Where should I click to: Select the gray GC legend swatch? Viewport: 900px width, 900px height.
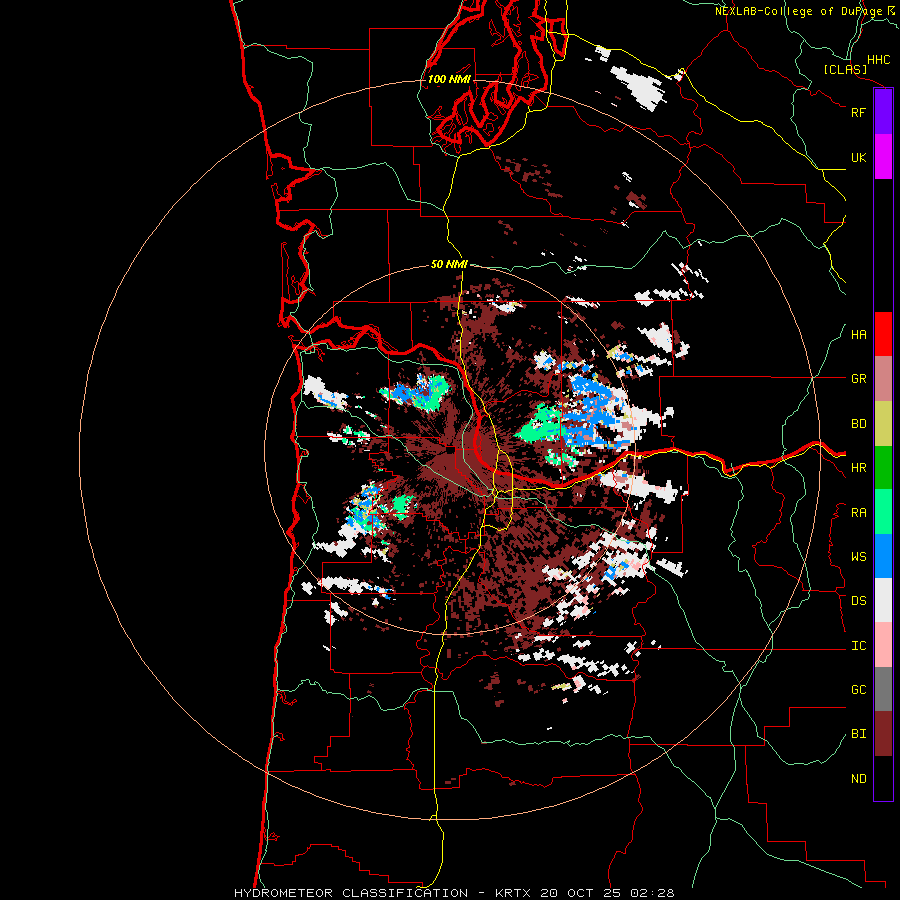click(883, 689)
